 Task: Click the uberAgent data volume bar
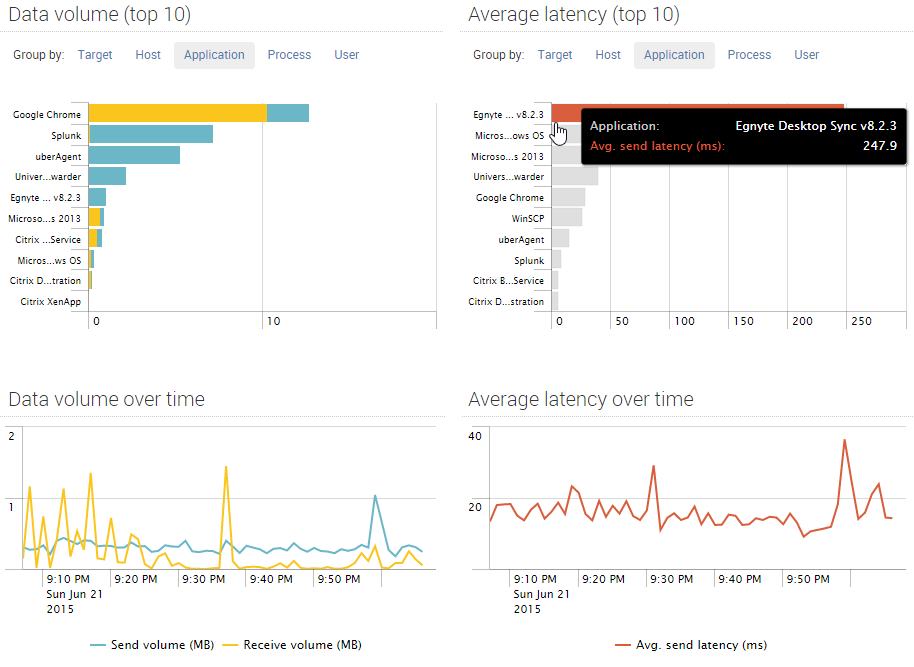click(x=135, y=155)
